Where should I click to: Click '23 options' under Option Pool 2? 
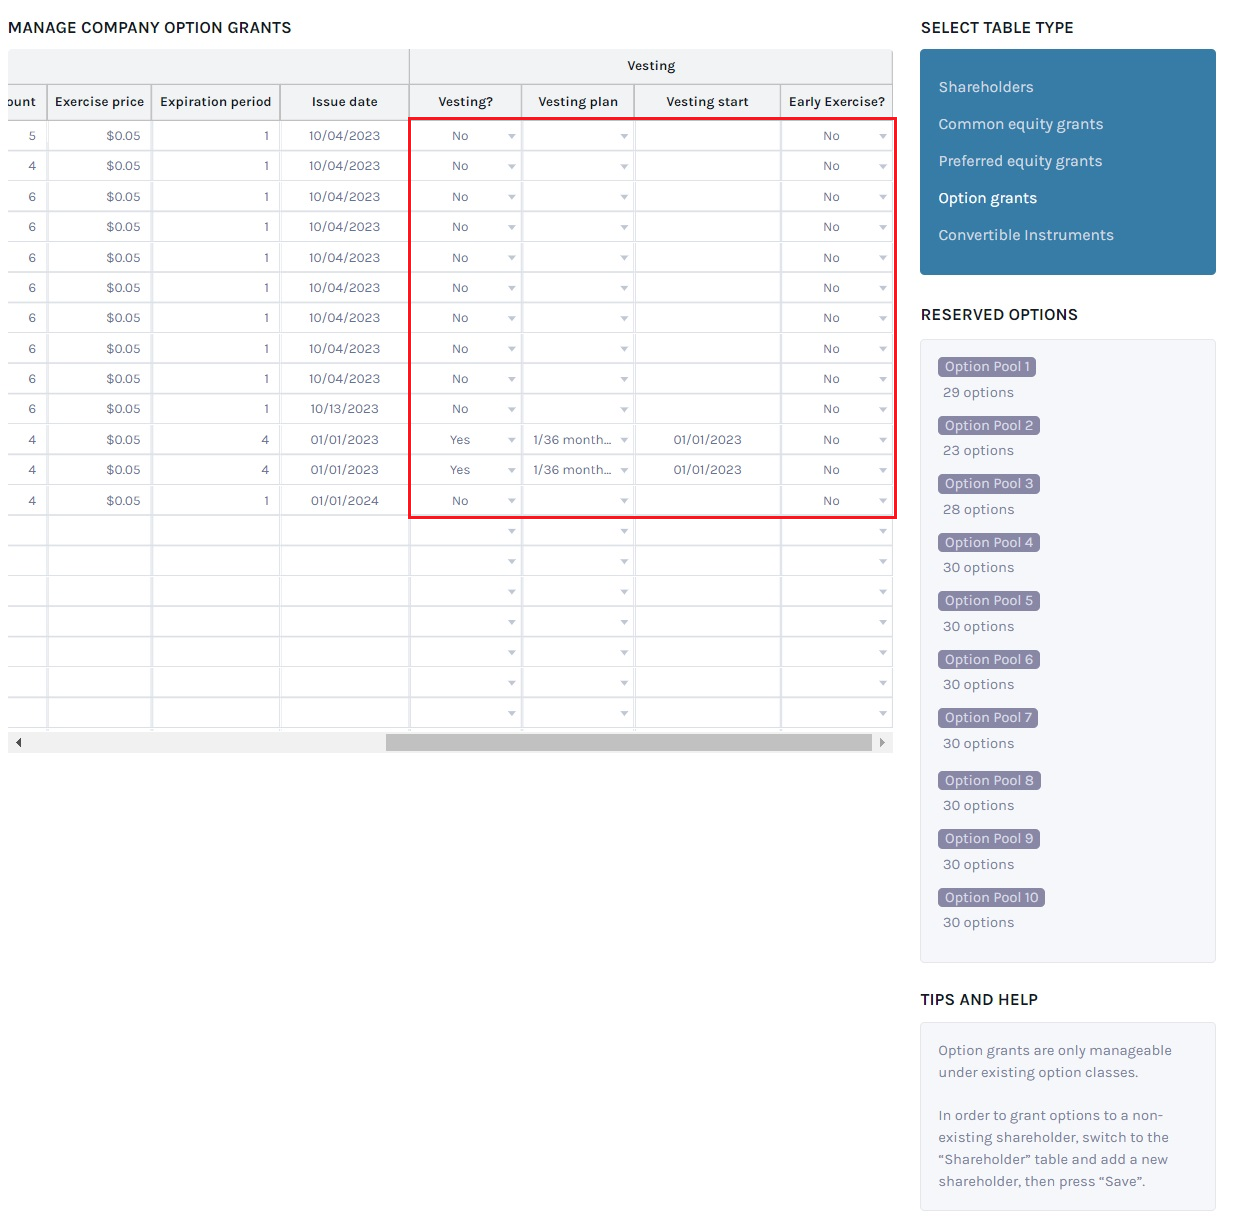(x=978, y=451)
